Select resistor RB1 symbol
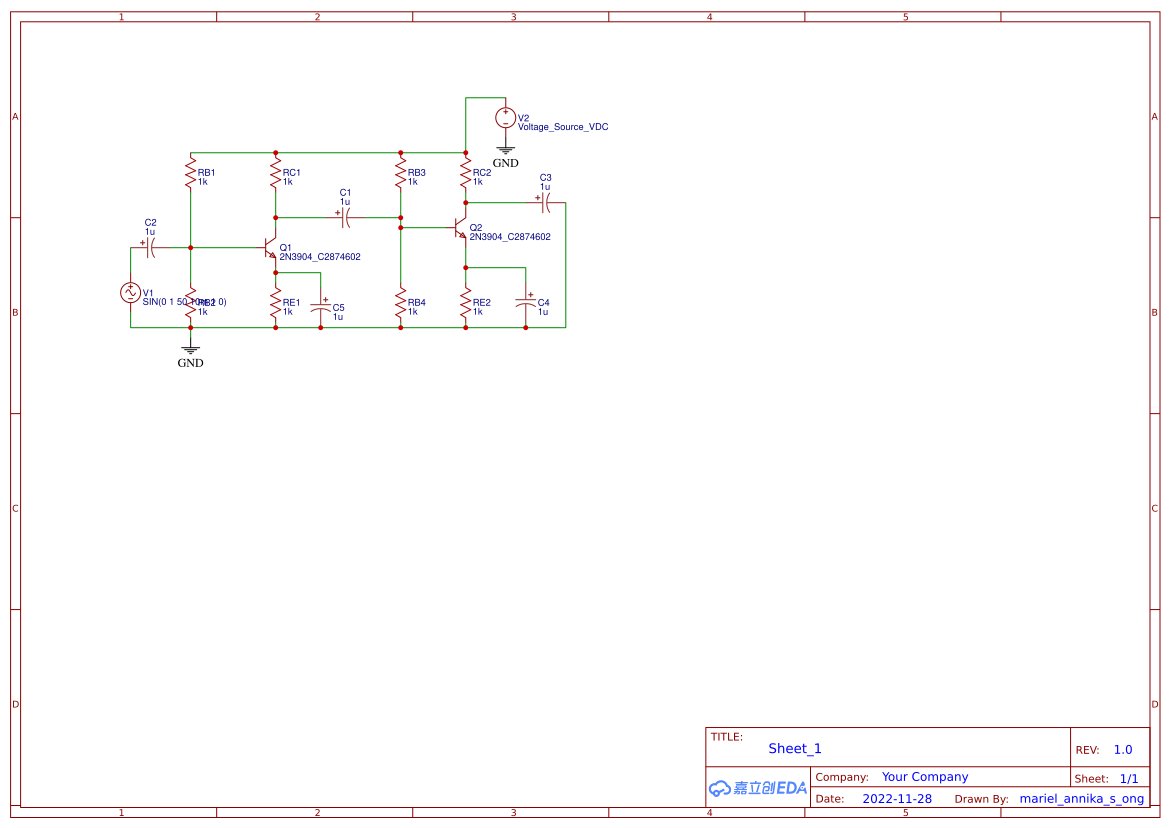The height and width of the screenshot is (828, 1170). [x=190, y=173]
